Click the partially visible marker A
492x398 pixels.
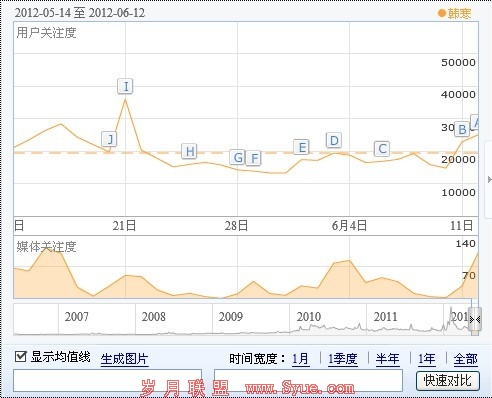click(475, 122)
